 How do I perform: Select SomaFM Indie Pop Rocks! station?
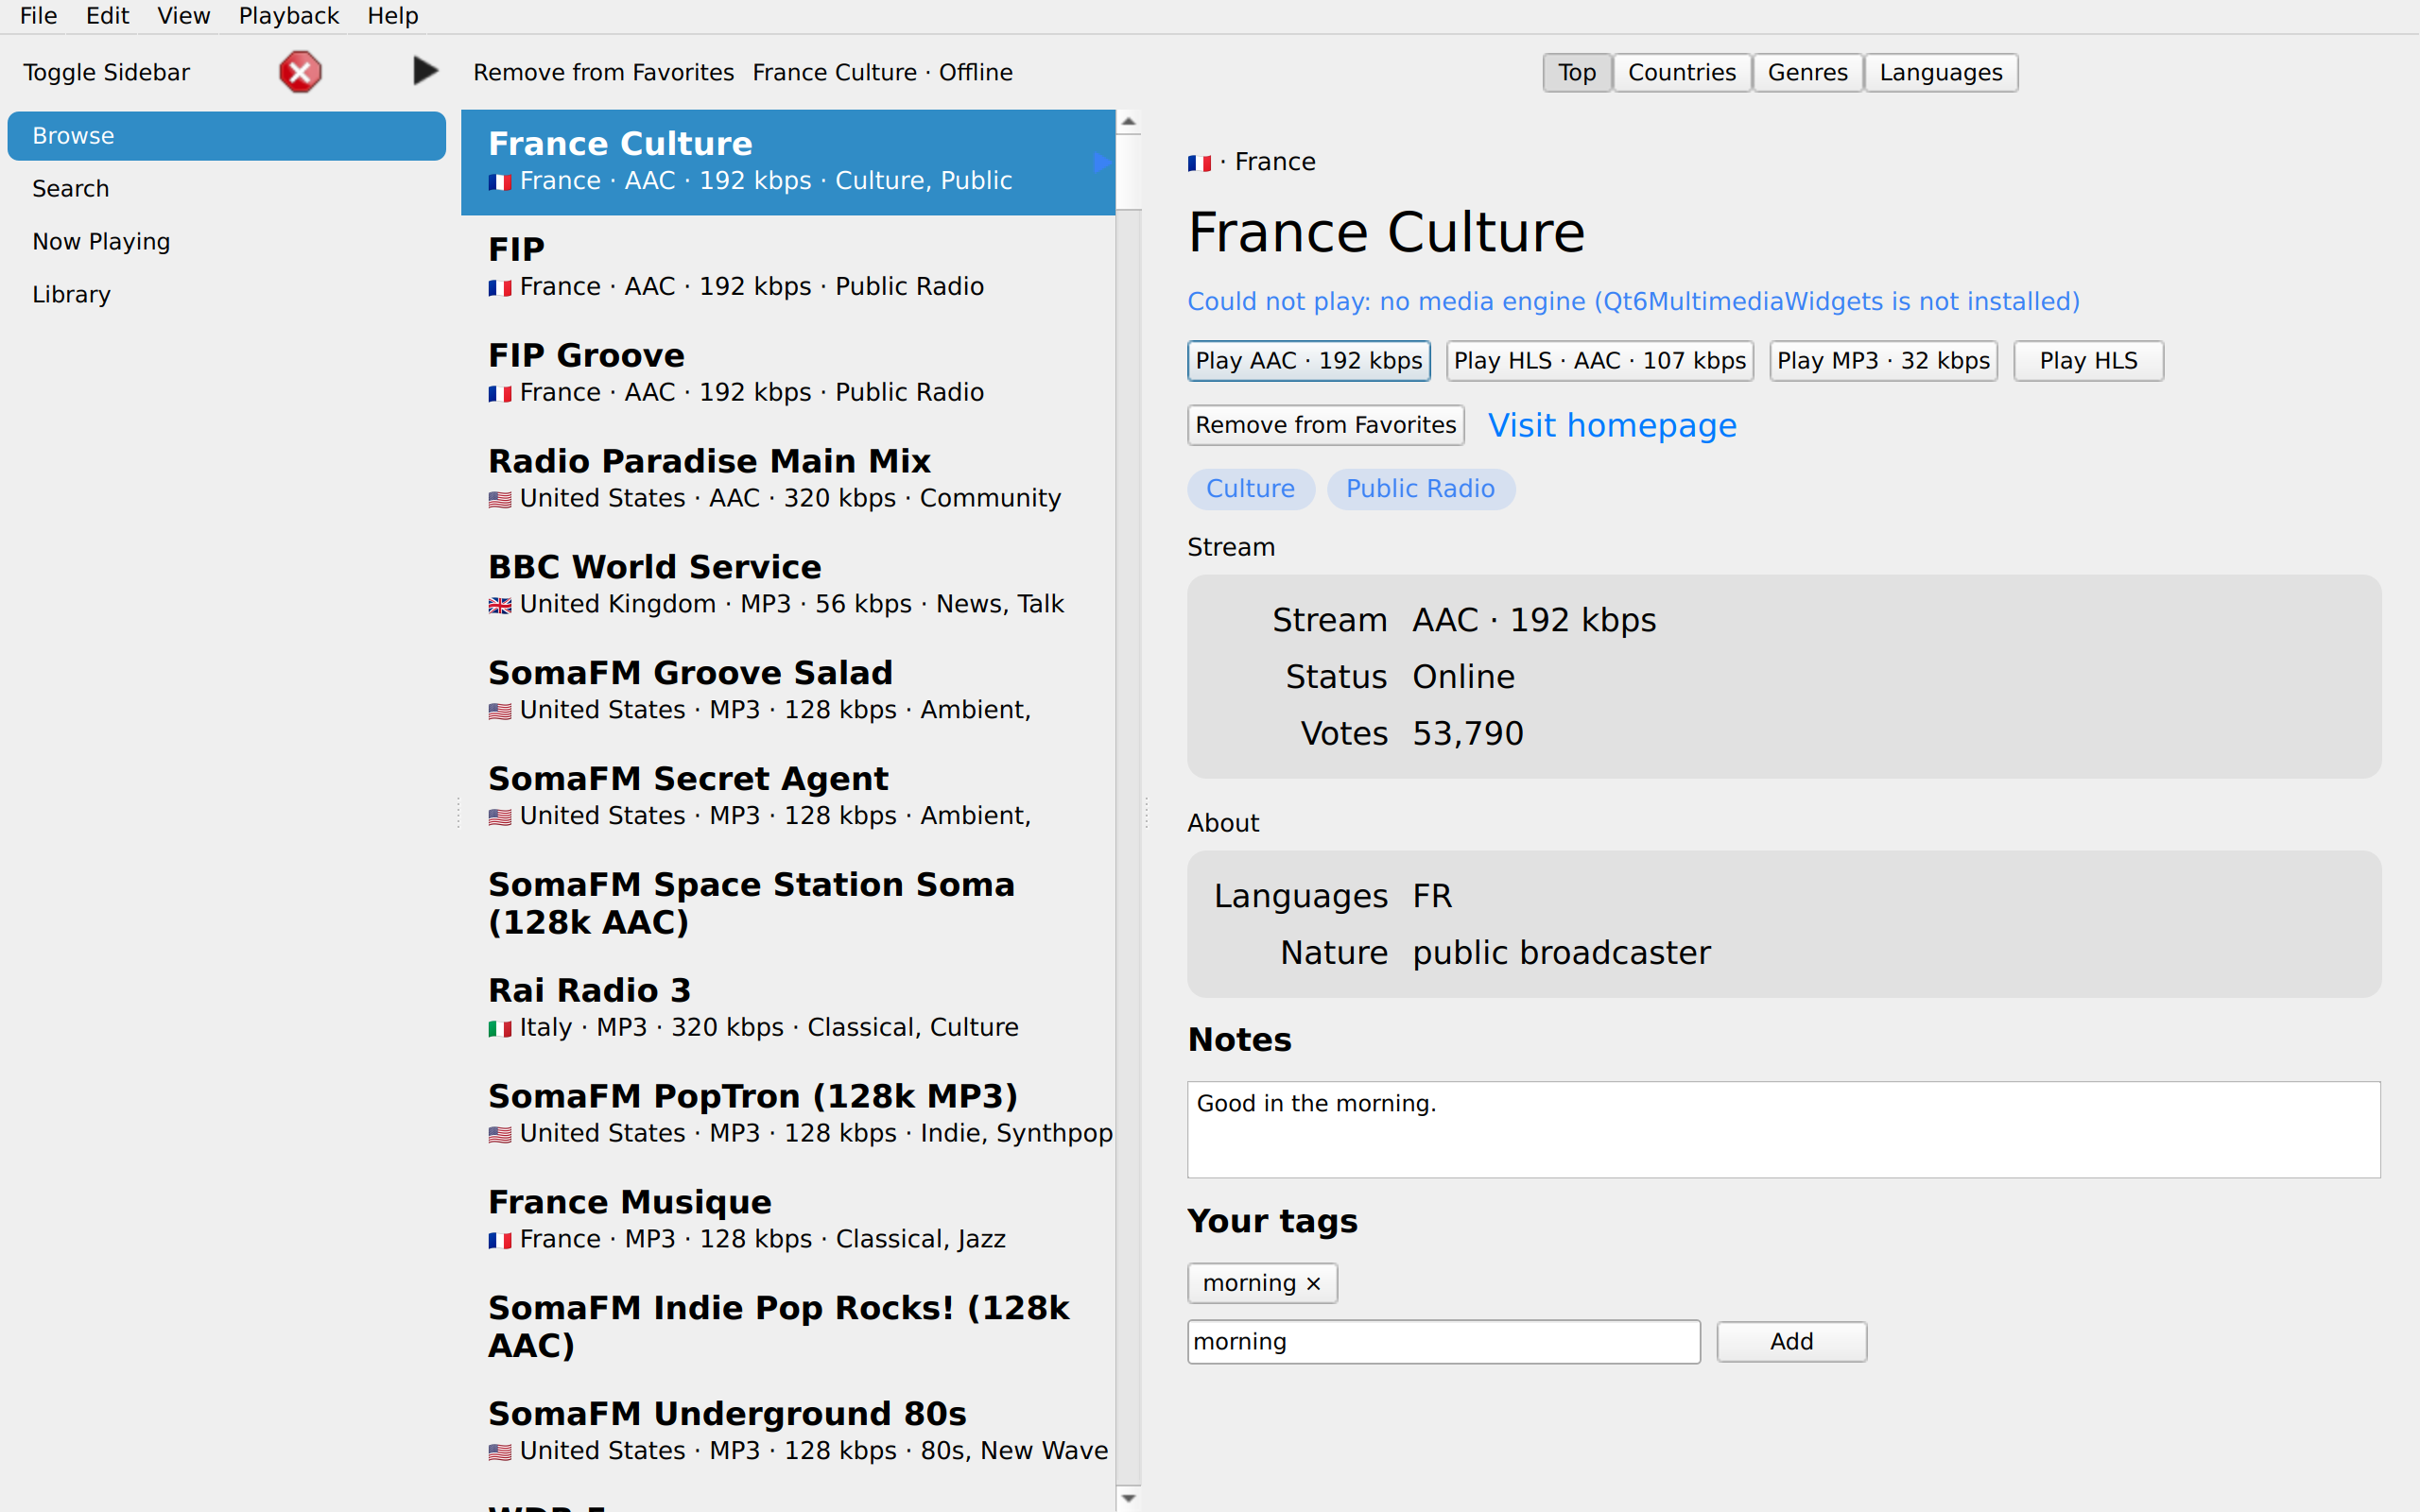pyautogui.click(x=787, y=1328)
